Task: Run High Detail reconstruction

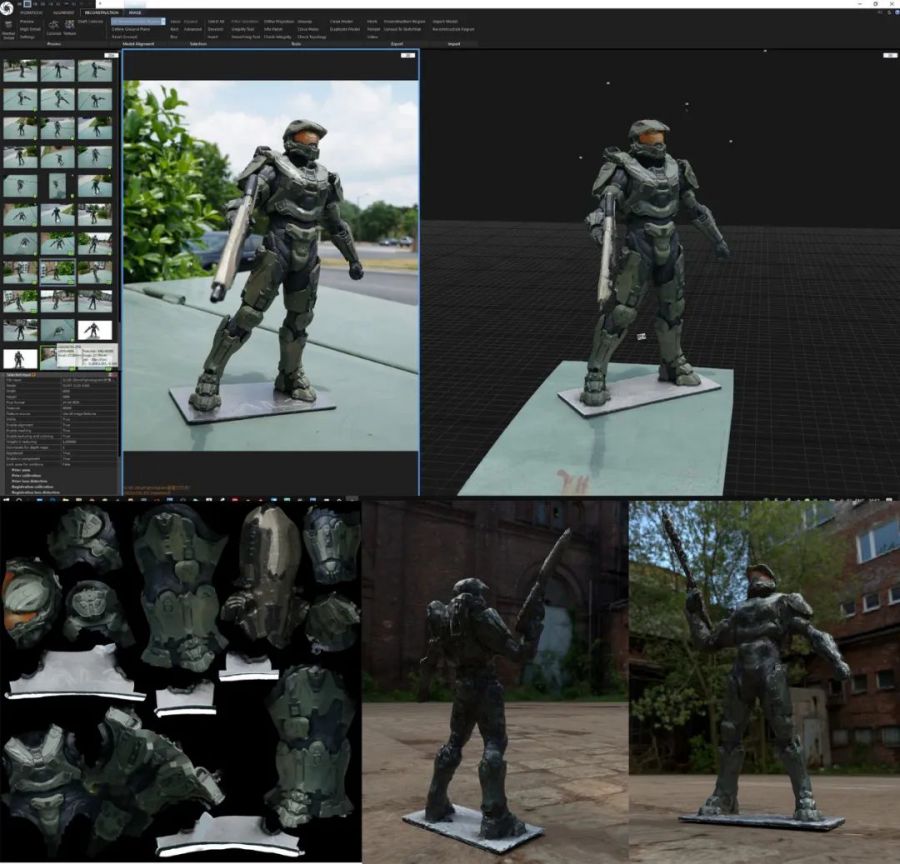Action: pyautogui.click(x=30, y=29)
